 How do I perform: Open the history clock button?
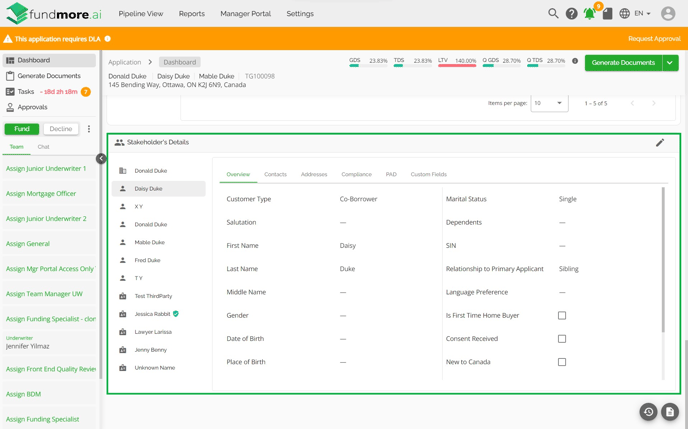click(x=649, y=411)
